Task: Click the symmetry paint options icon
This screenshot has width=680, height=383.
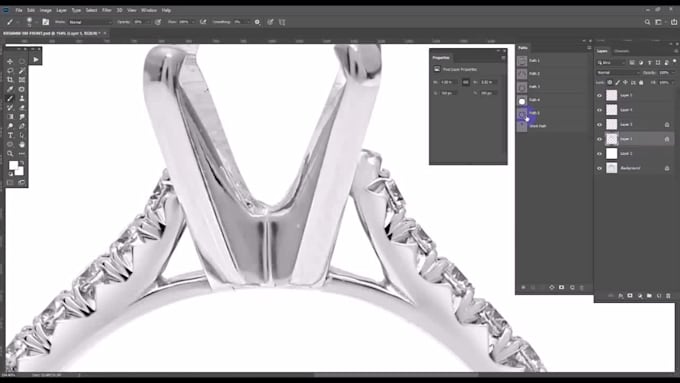Action: pos(282,22)
